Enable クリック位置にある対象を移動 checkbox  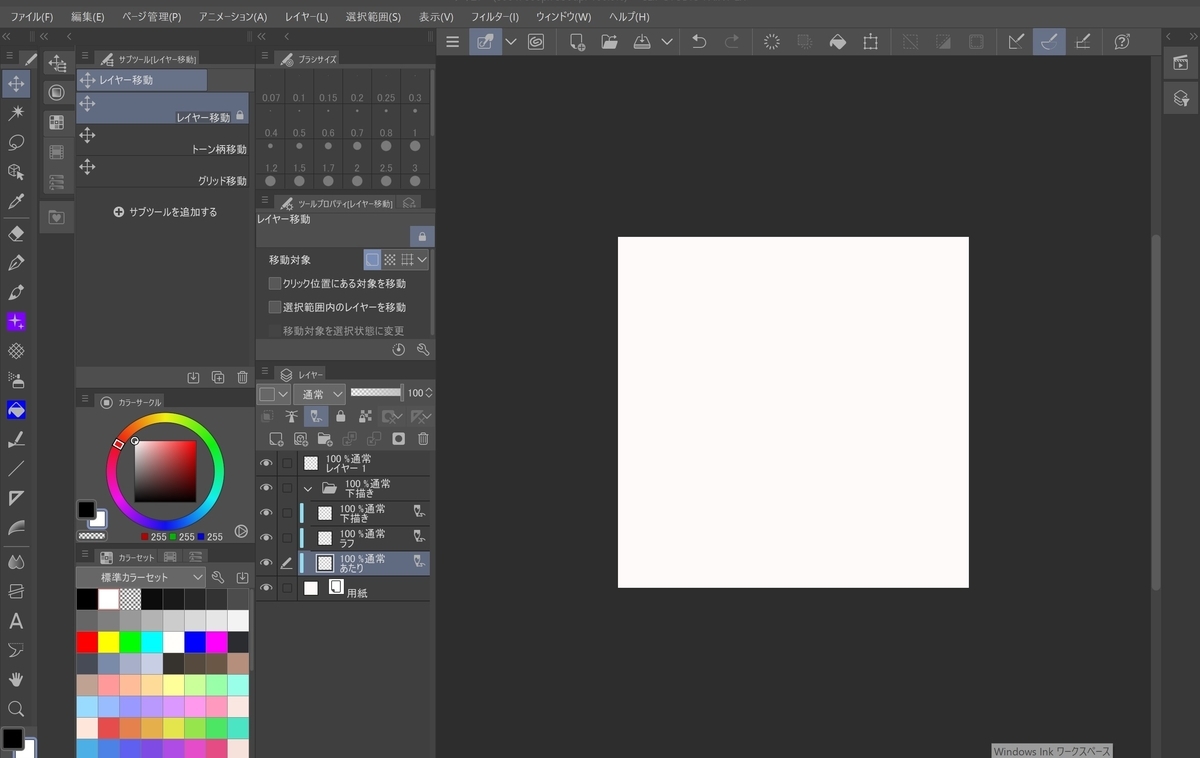pyautogui.click(x=275, y=284)
